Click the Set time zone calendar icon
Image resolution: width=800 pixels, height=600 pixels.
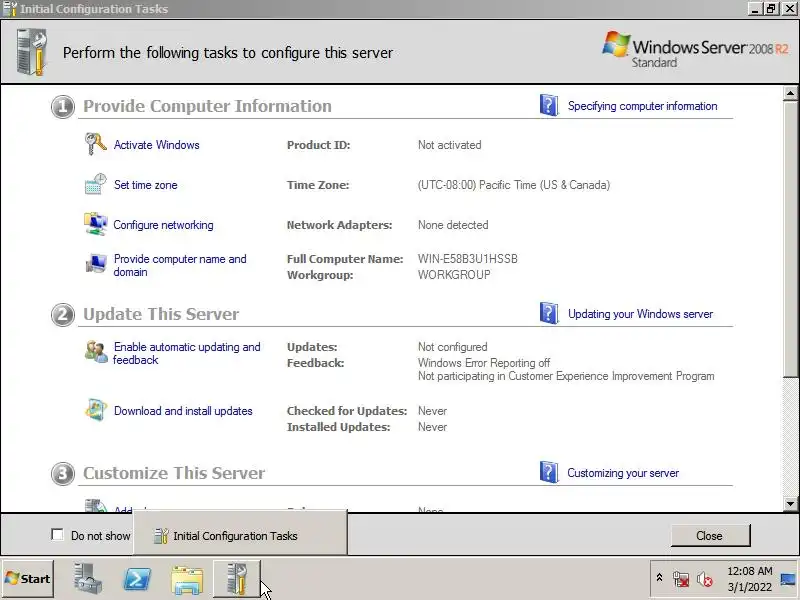click(x=95, y=184)
